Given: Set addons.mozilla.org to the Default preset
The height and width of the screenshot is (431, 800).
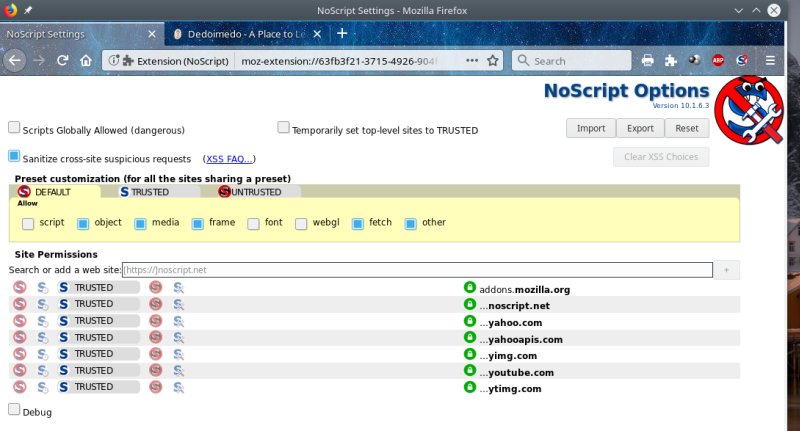Looking at the screenshot, I should (19, 288).
